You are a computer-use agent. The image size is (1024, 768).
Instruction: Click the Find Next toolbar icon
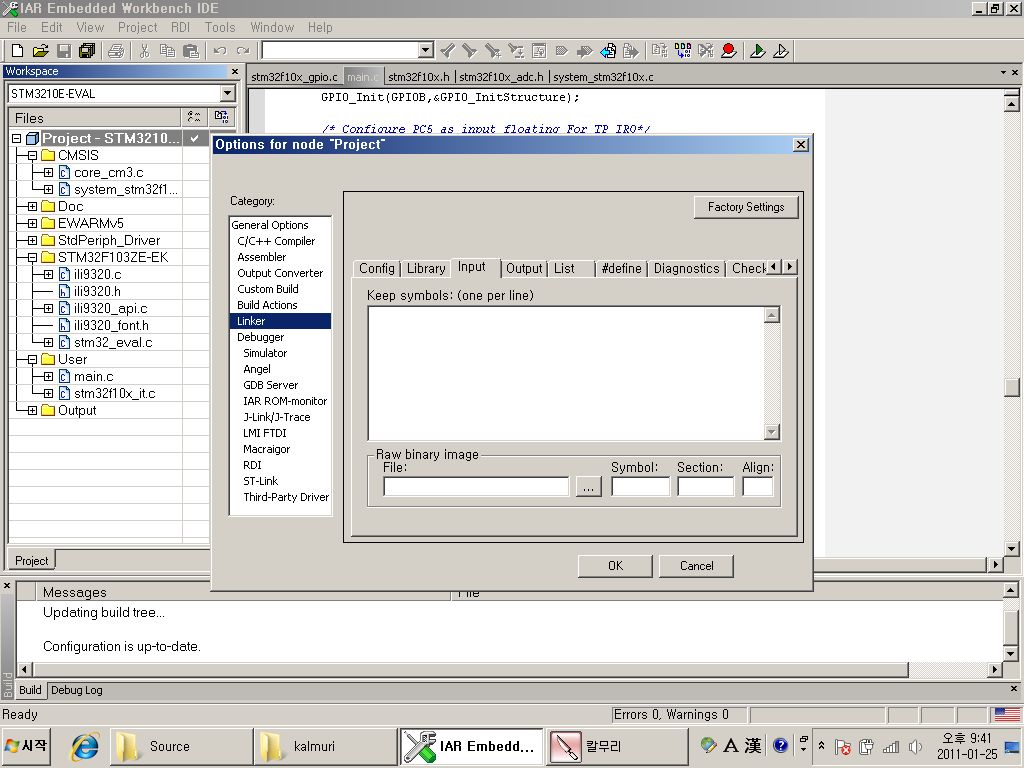coord(470,50)
